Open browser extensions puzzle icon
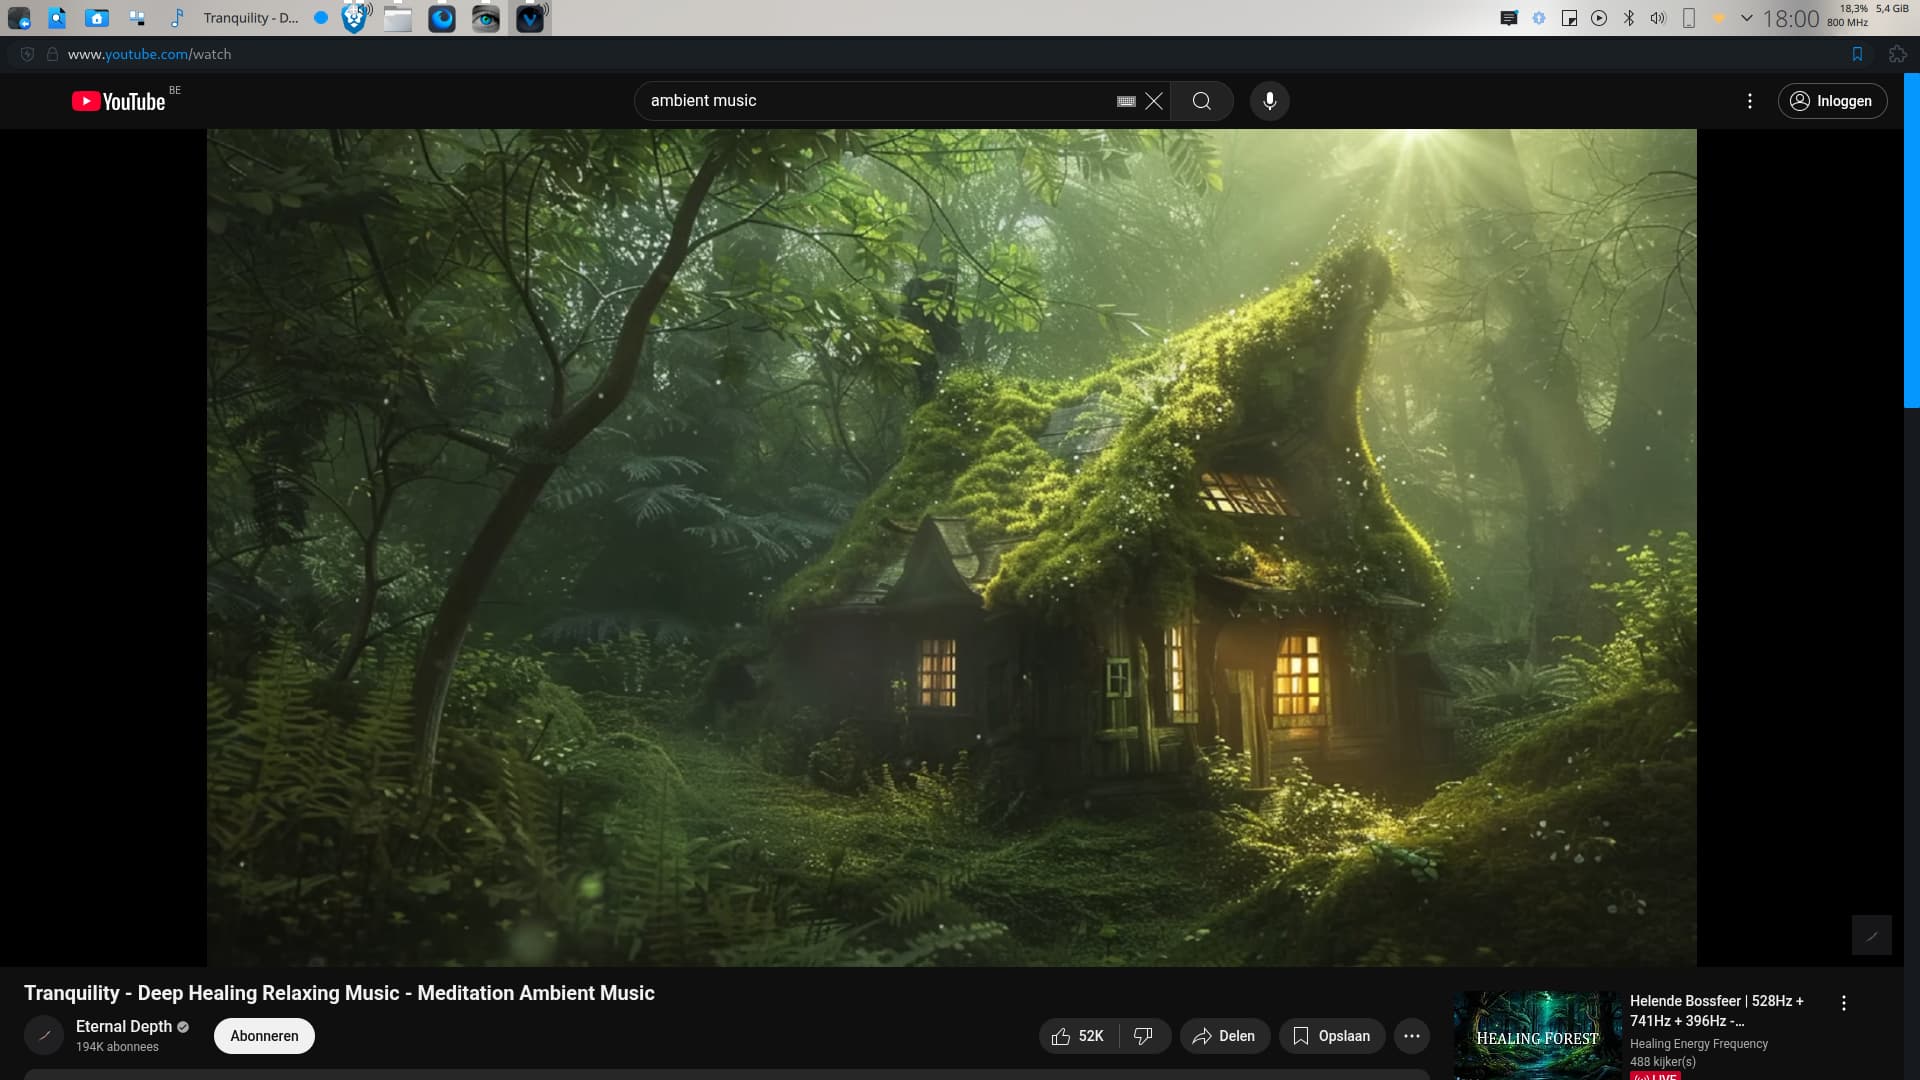This screenshot has height=1080, width=1920. tap(1897, 54)
